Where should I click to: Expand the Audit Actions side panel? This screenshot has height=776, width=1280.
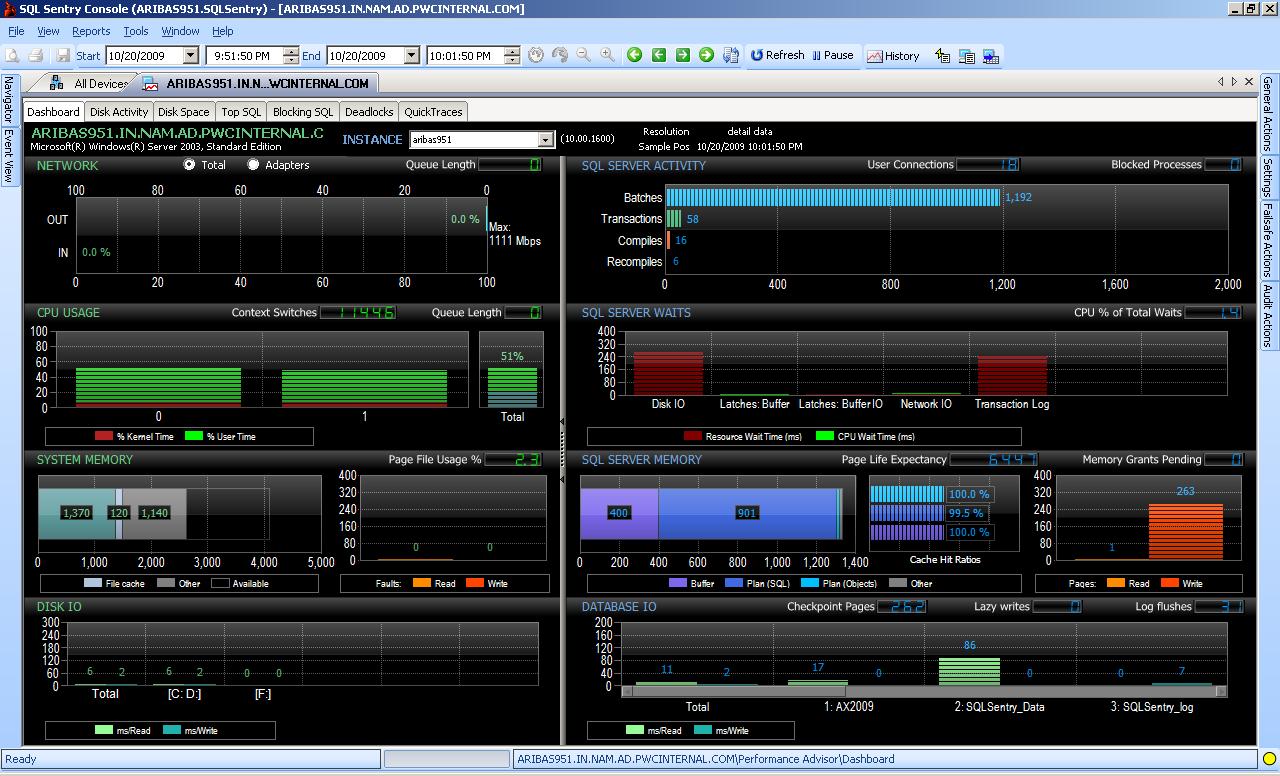(x=1268, y=316)
